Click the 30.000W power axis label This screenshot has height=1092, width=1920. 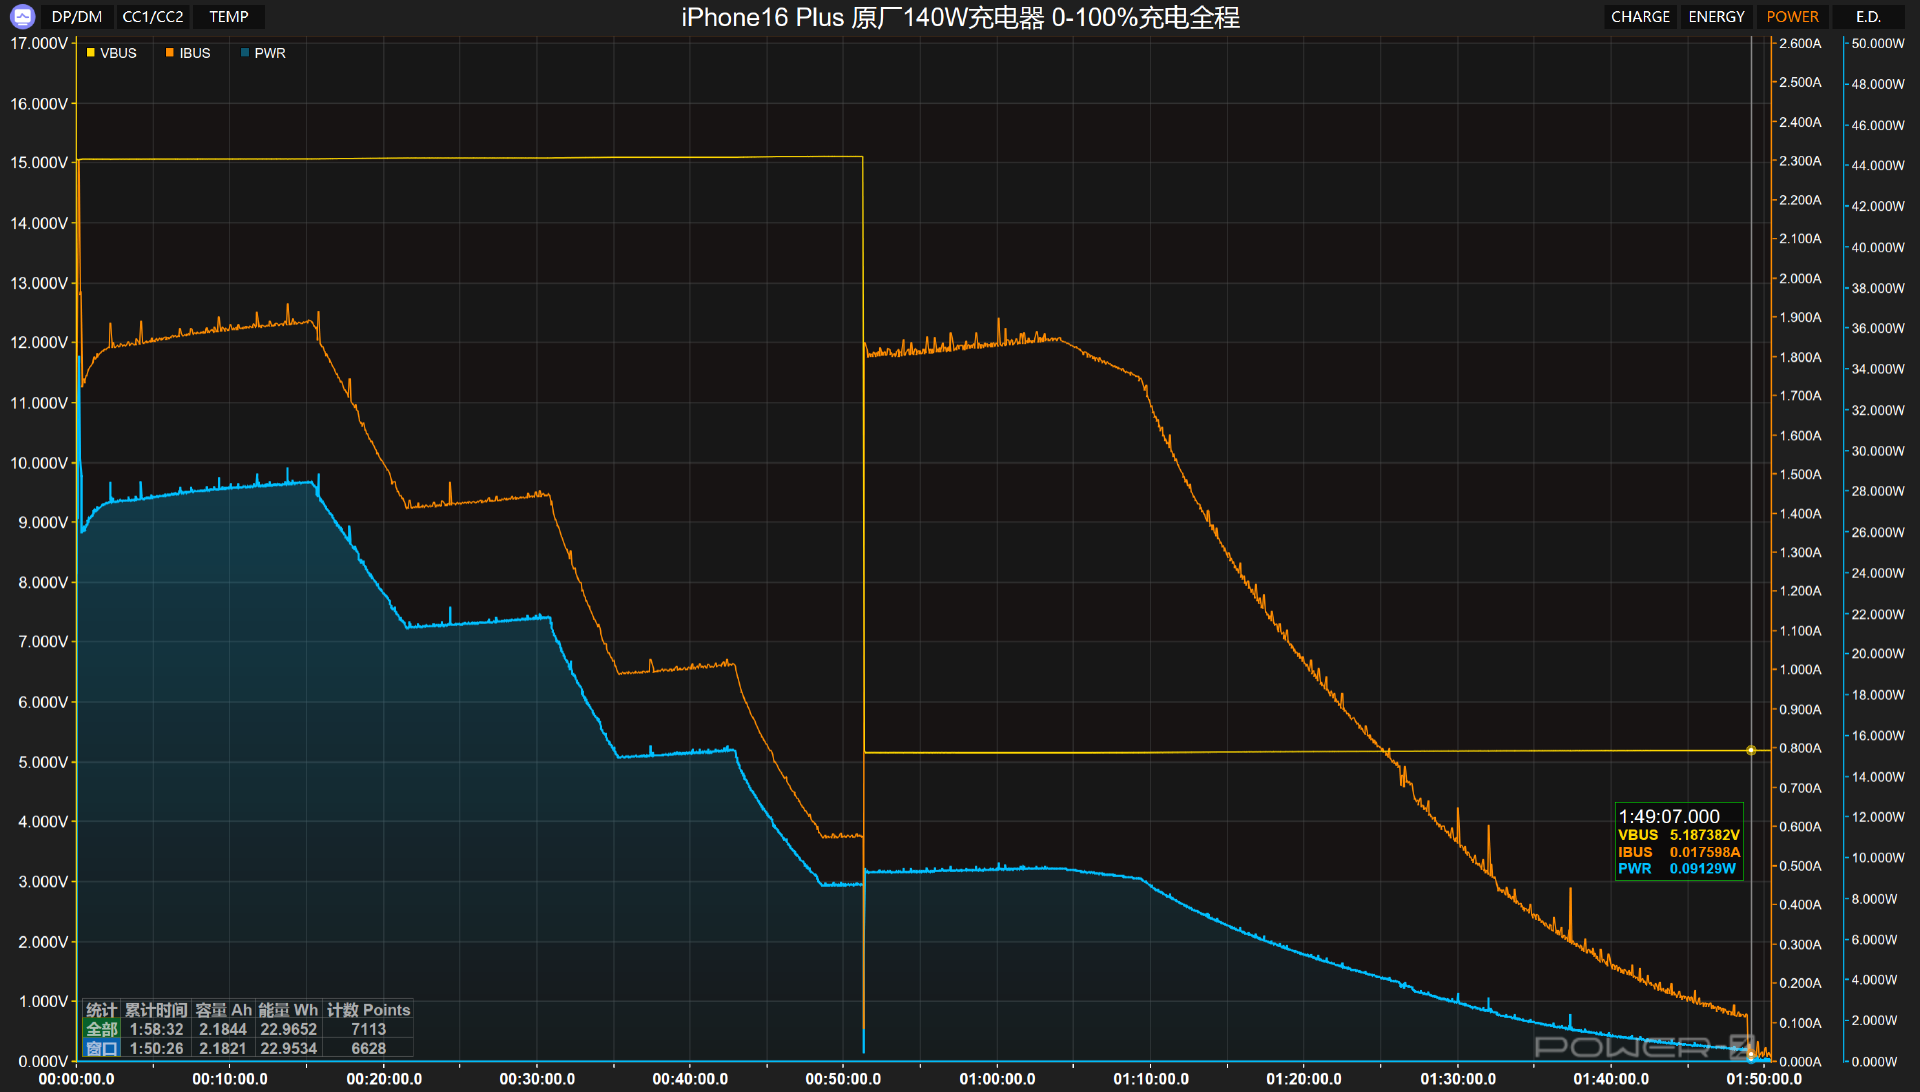(1878, 451)
